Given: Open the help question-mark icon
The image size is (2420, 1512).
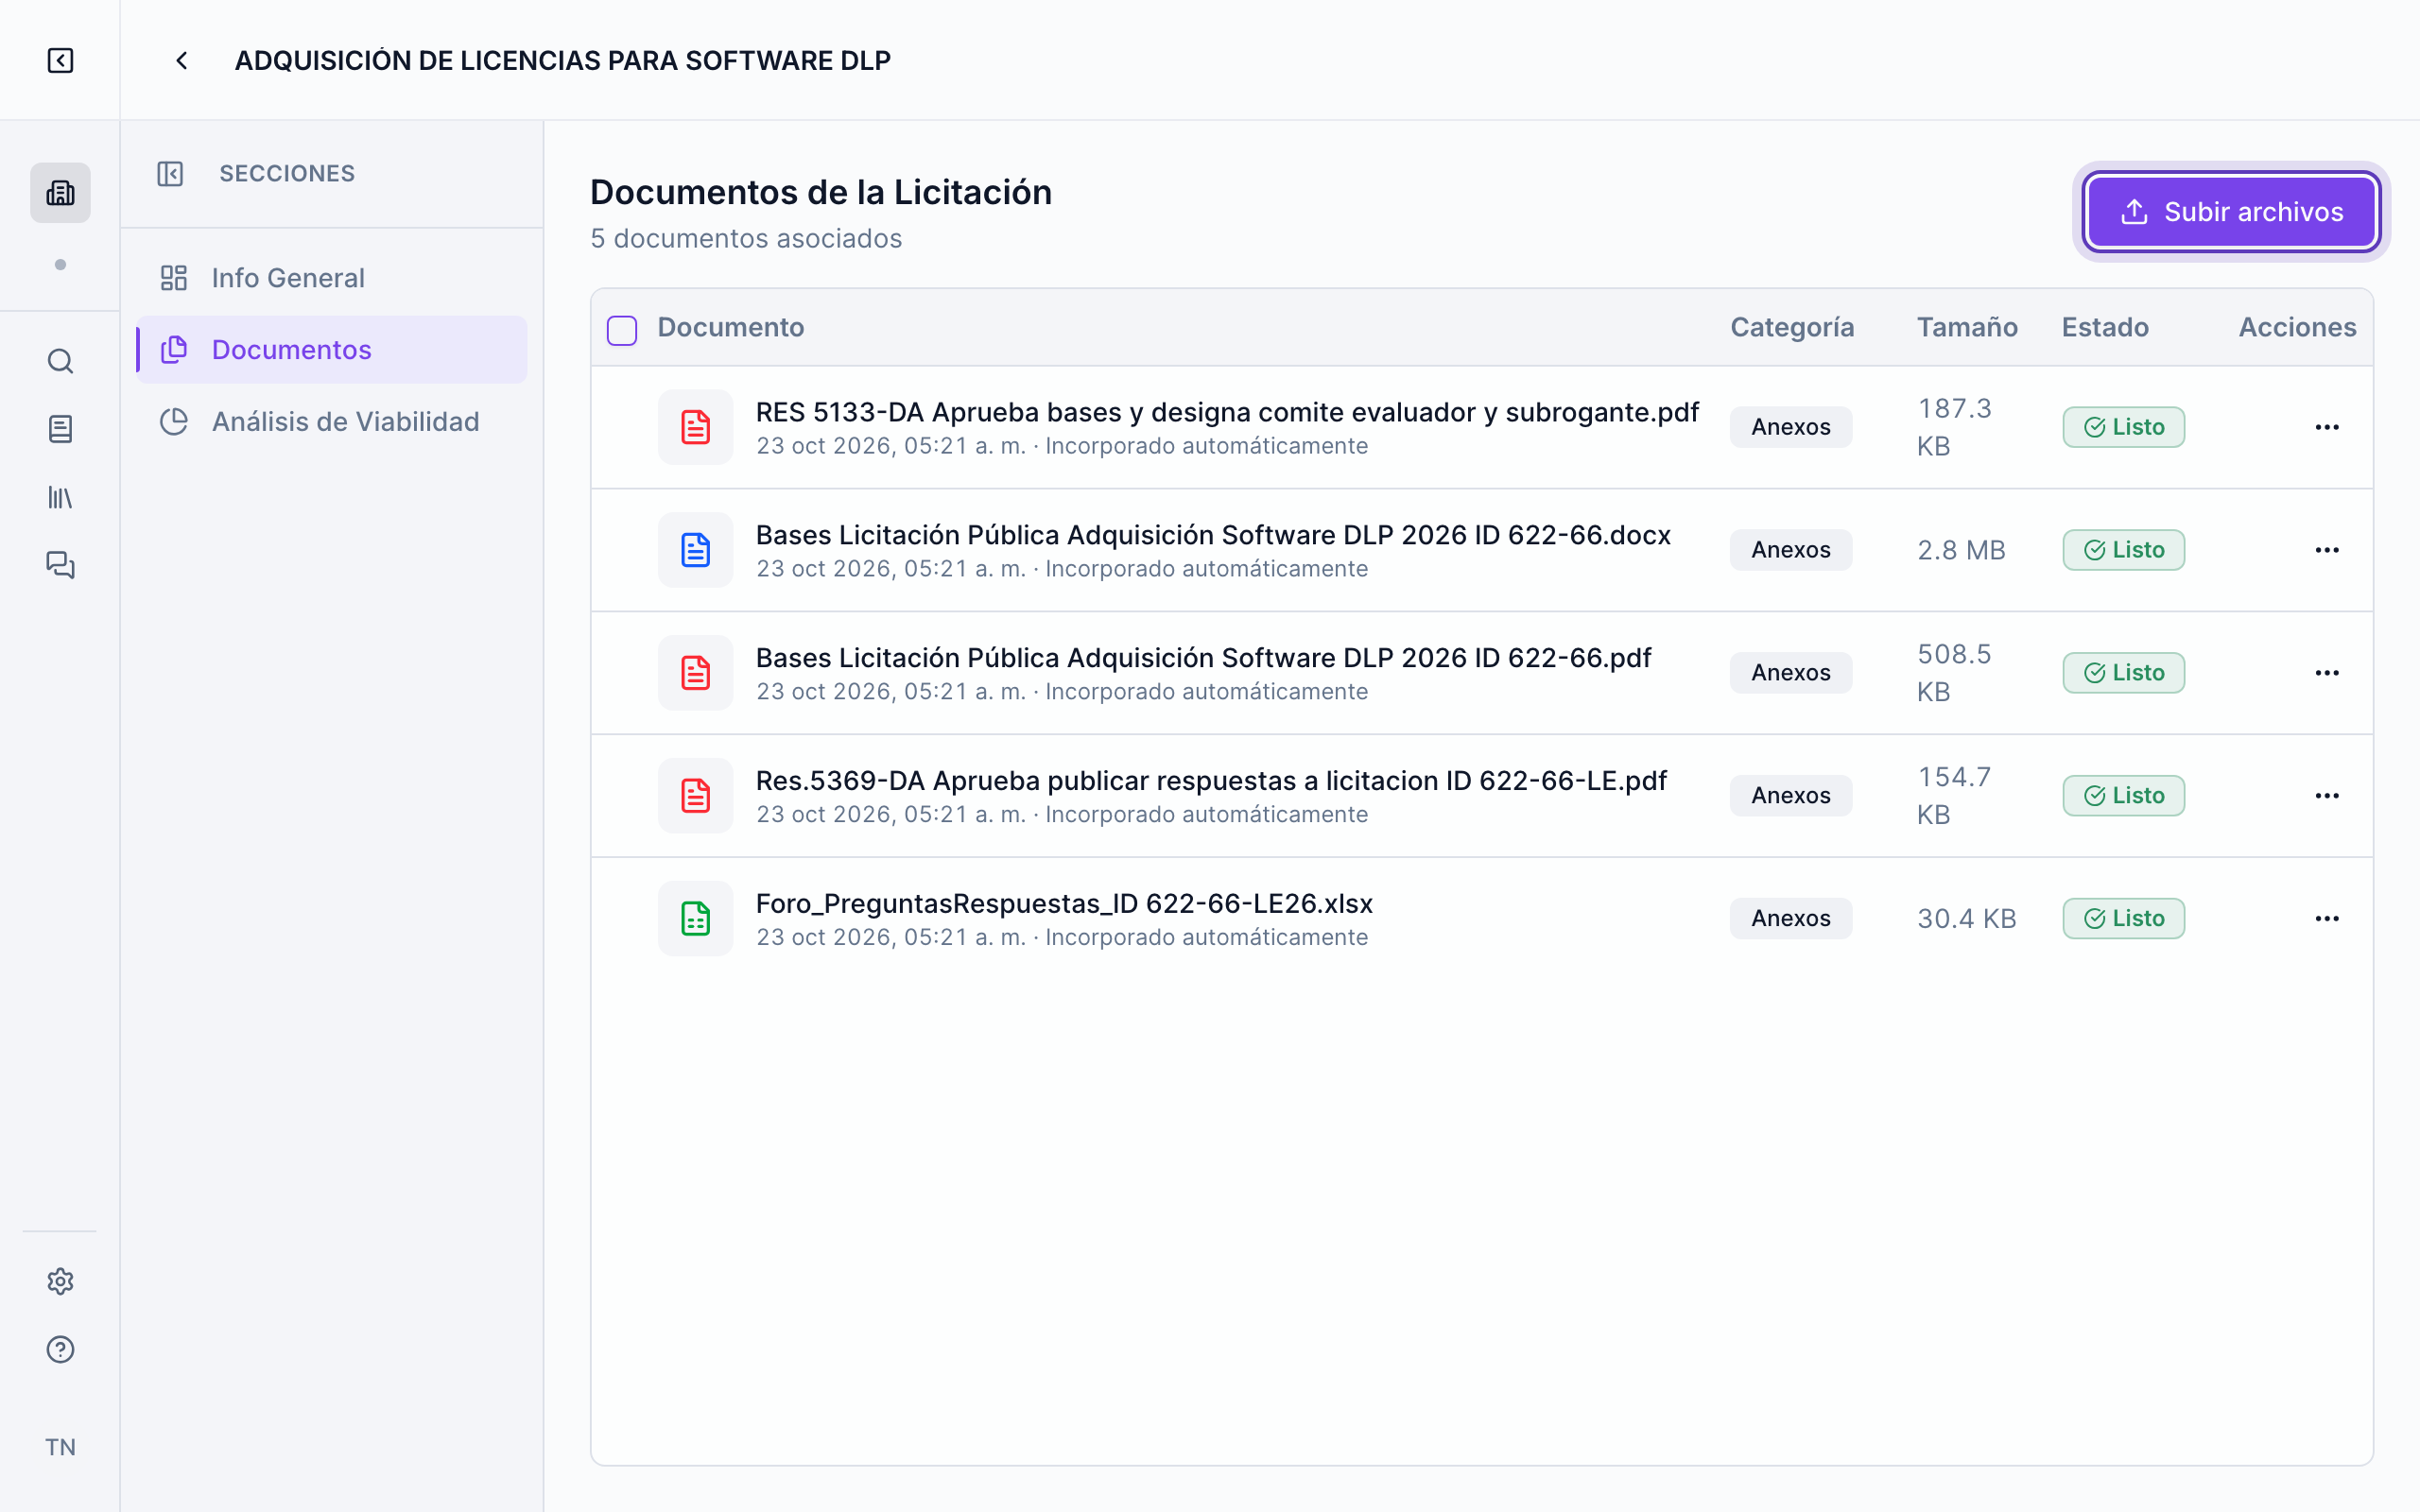Looking at the screenshot, I should pyautogui.click(x=60, y=1349).
